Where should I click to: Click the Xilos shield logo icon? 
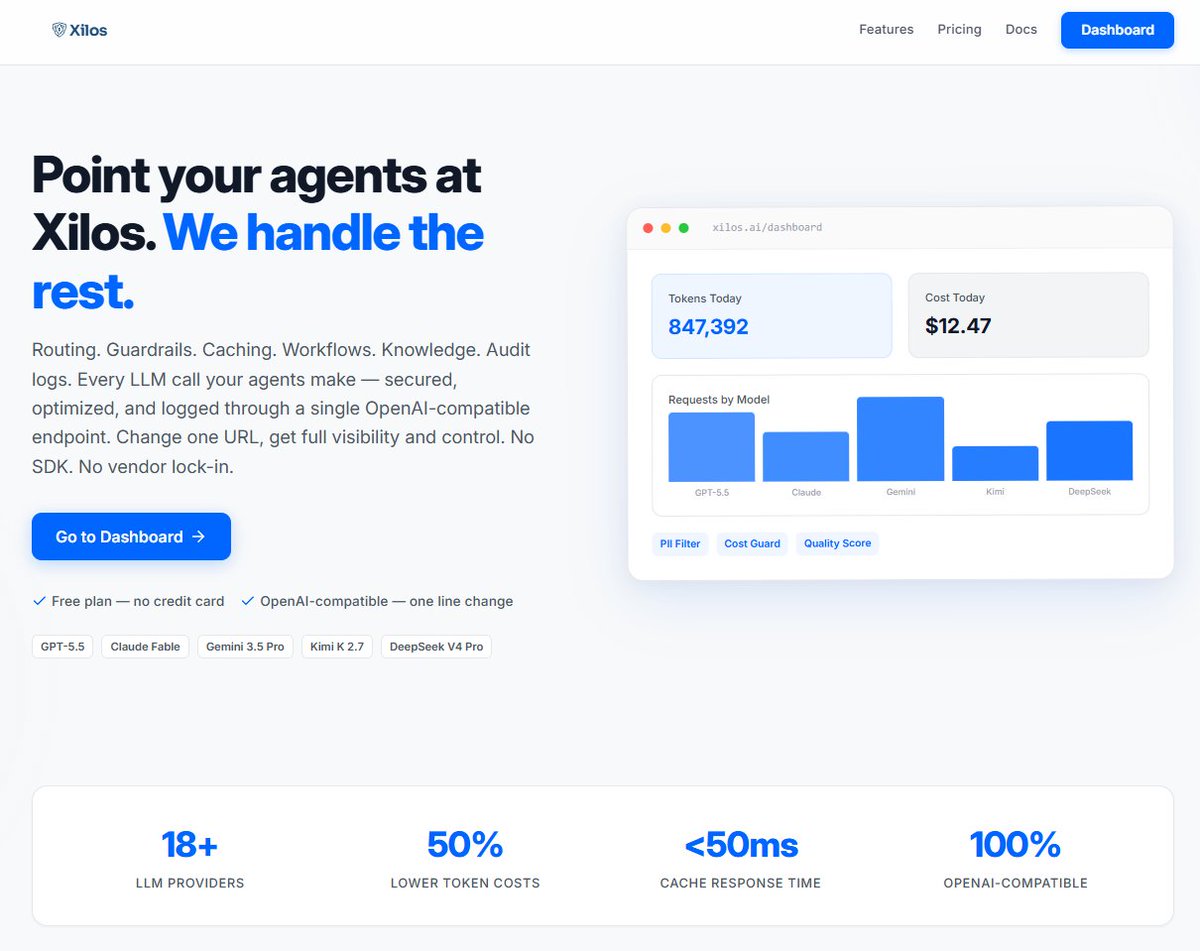coord(59,30)
